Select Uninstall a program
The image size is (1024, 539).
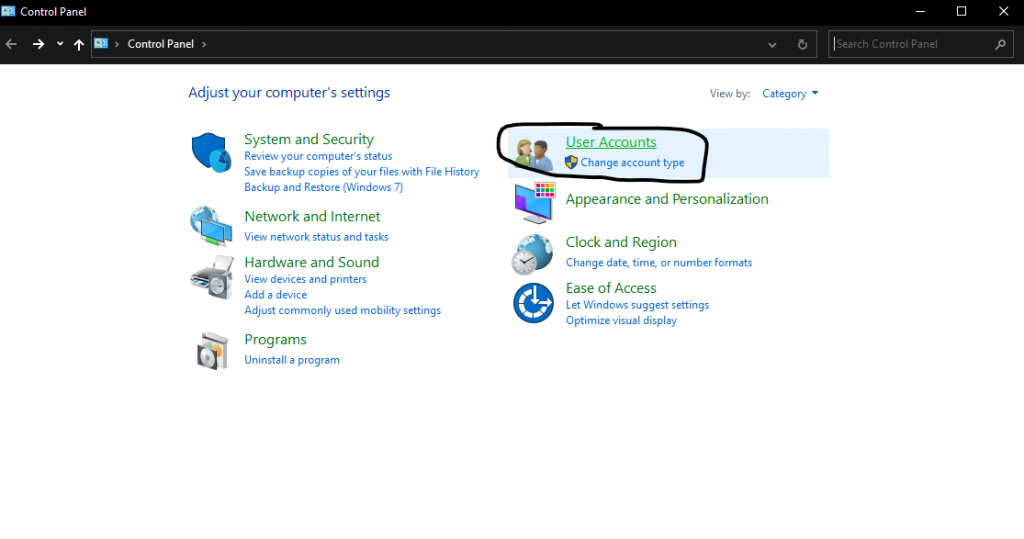click(x=292, y=360)
